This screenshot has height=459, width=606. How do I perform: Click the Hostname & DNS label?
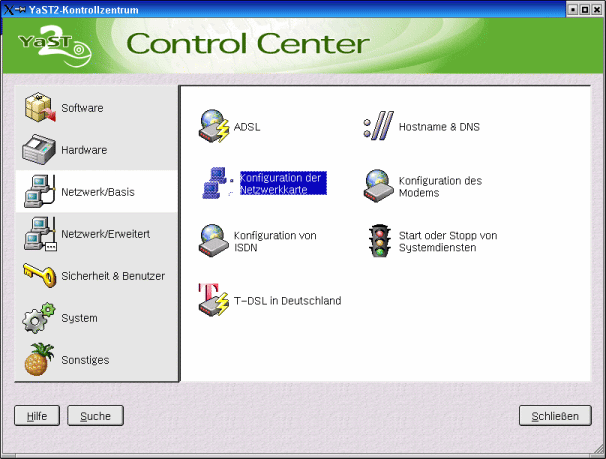[x=439, y=127]
